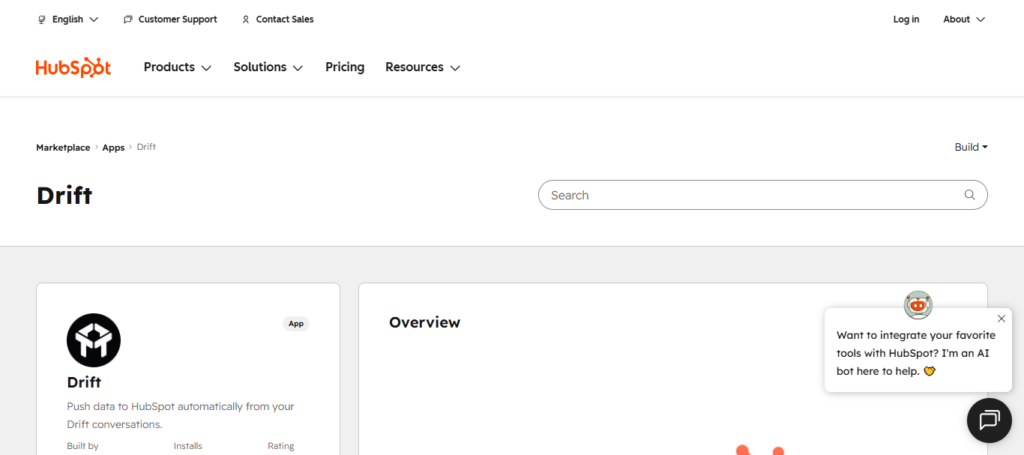Expand the Solutions menu
This screenshot has width=1024, height=455.
click(268, 67)
